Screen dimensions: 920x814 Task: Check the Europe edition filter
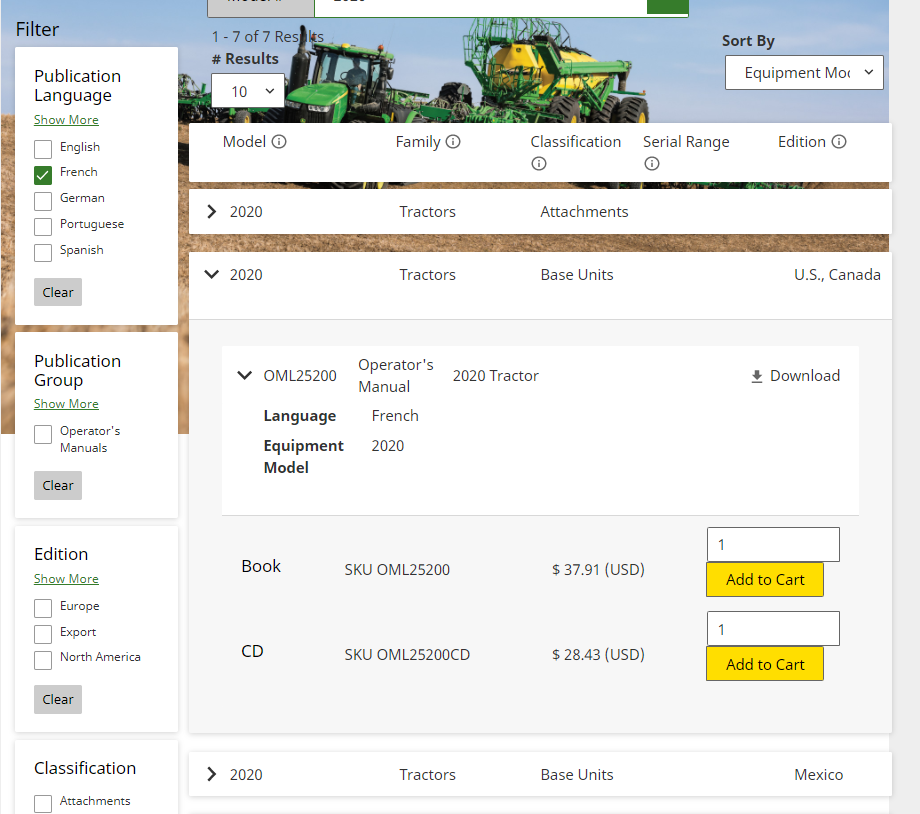pos(43,608)
